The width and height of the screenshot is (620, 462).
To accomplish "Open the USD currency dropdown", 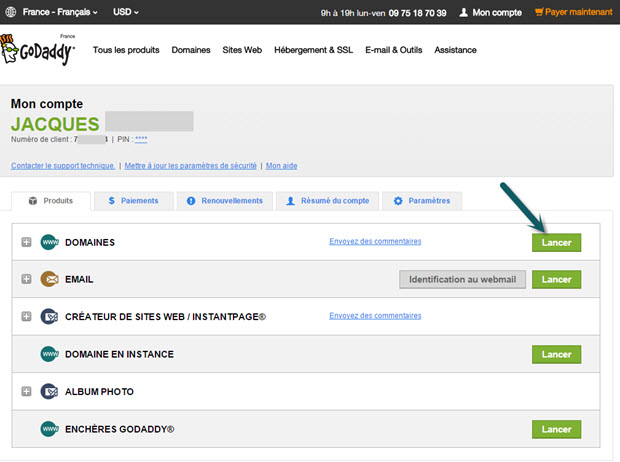I will tap(126, 12).
